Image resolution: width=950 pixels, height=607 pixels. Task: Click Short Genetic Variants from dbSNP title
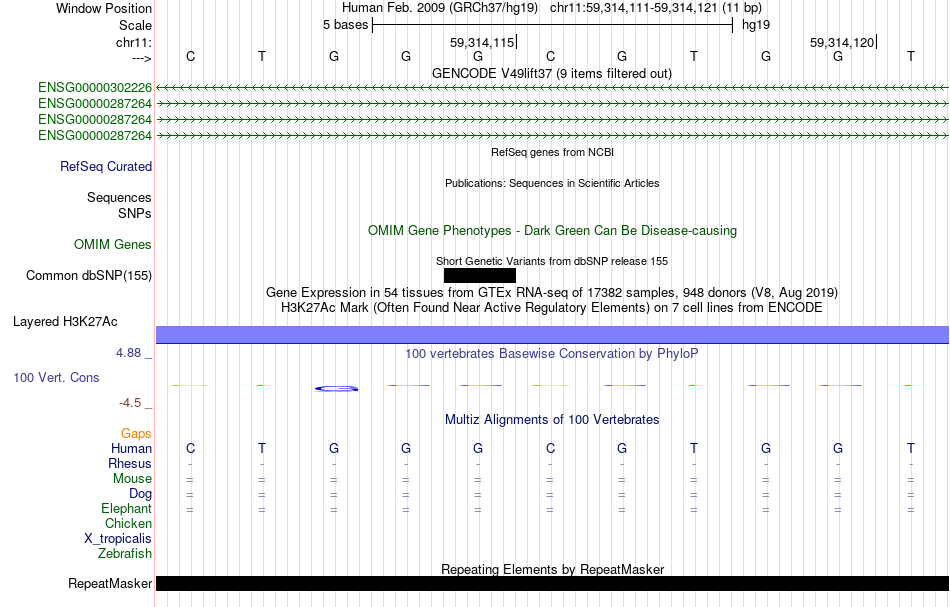[x=552, y=261]
